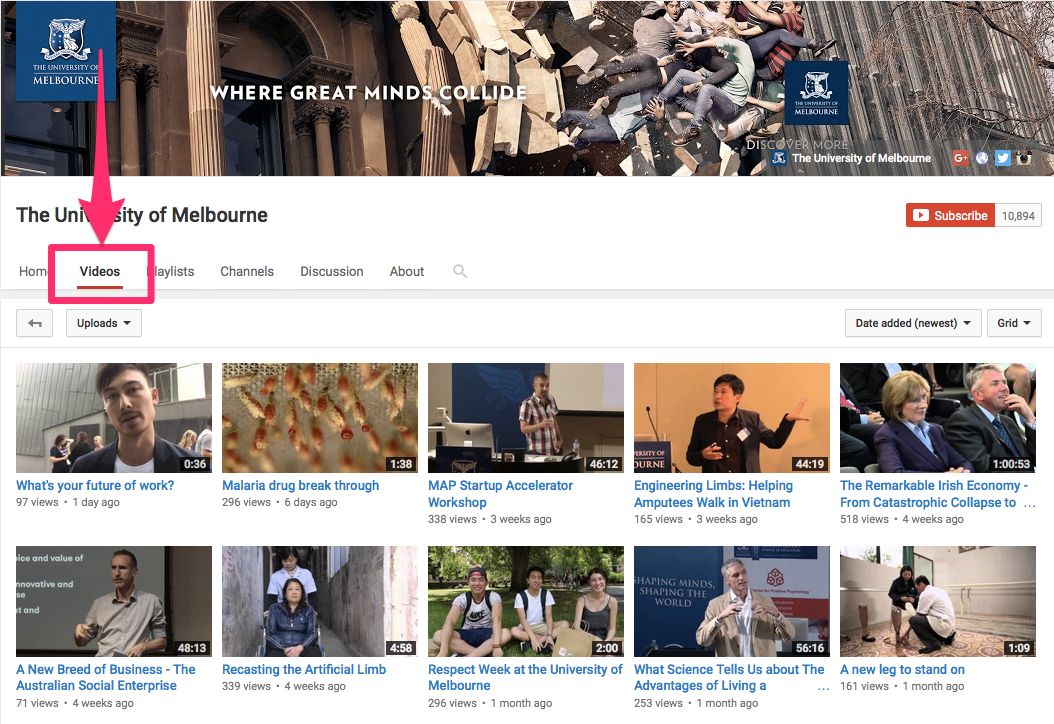The width and height of the screenshot is (1054, 724).
Task: Open 'A new leg to stand on' link
Action: tap(902, 670)
